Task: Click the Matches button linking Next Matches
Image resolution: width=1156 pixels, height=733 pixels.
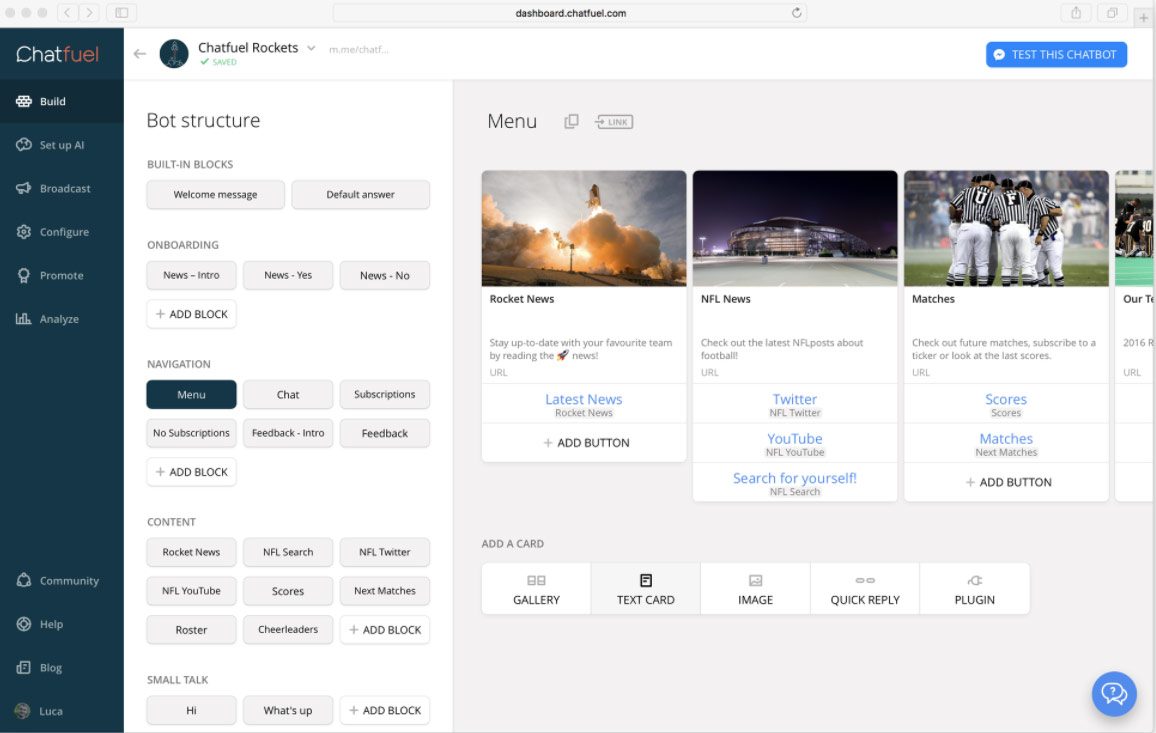Action: point(1006,443)
